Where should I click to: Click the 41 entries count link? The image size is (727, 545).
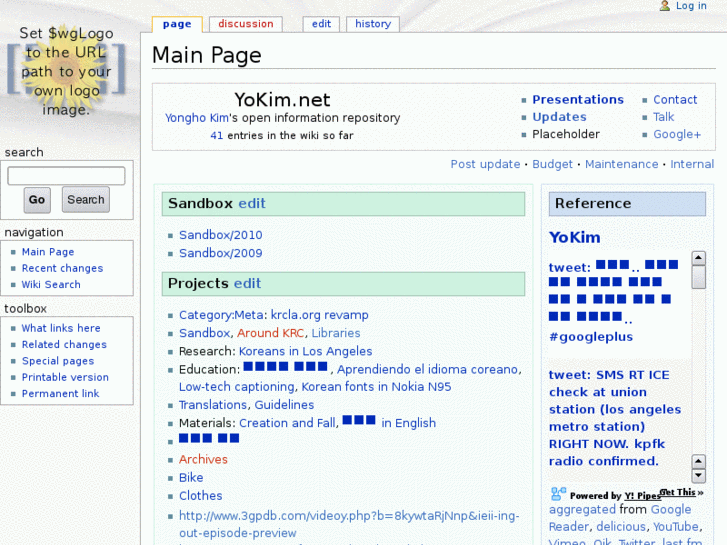[x=217, y=135]
